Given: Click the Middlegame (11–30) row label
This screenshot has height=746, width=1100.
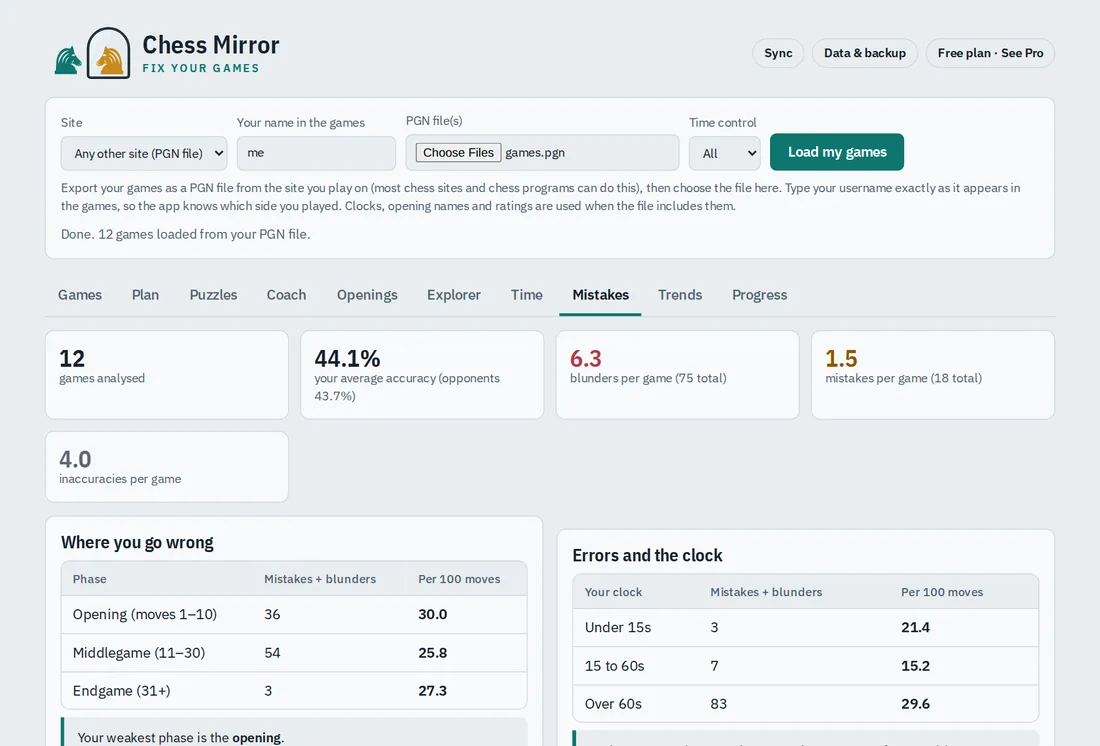Looking at the screenshot, I should pyautogui.click(x=139, y=653).
